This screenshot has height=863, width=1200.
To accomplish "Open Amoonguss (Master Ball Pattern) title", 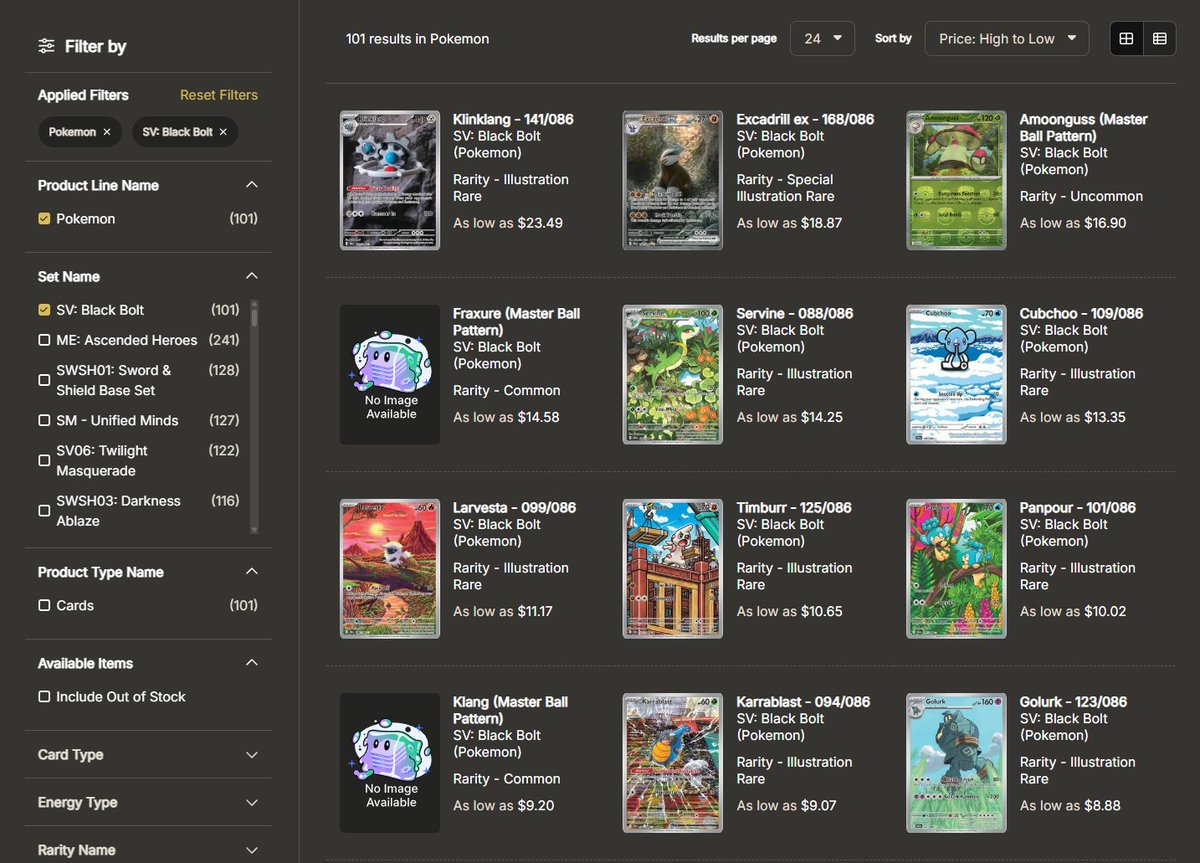I will coord(1084,127).
